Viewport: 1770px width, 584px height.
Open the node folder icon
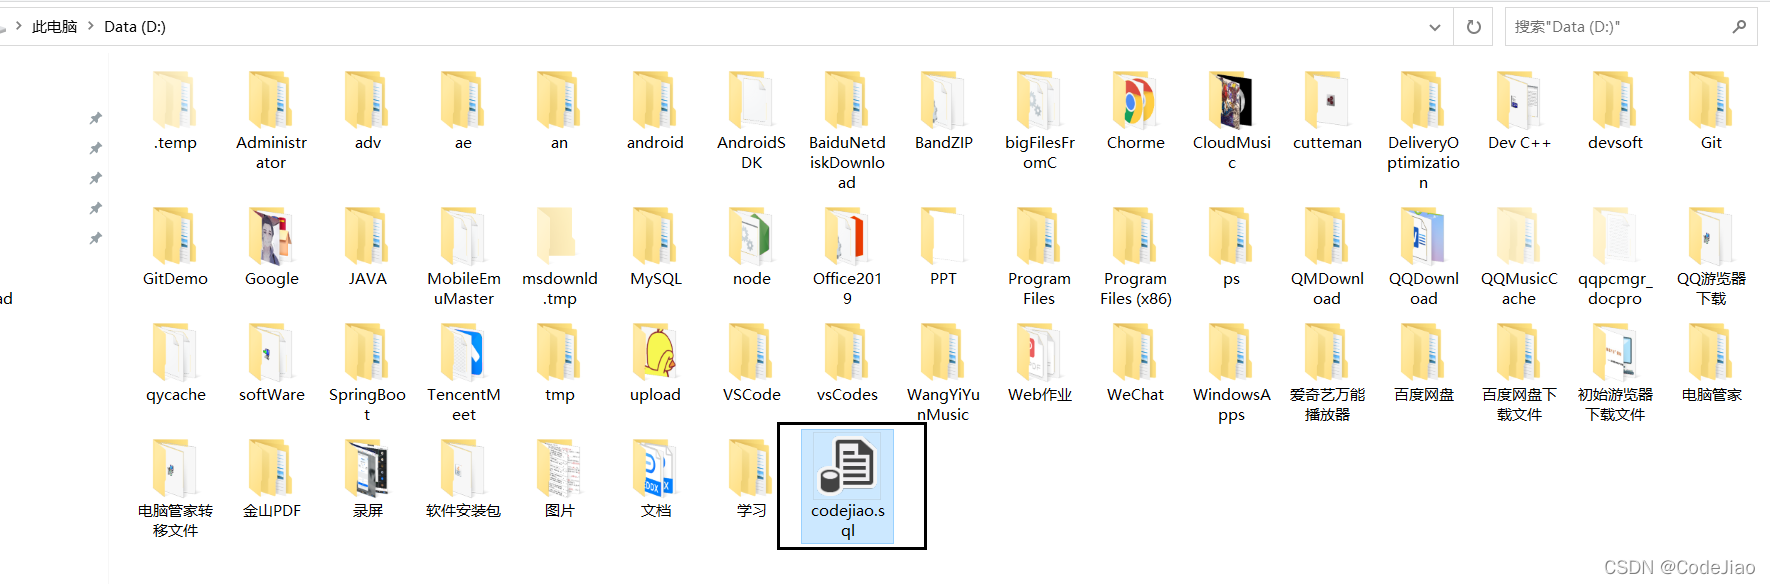click(x=751, y=237)
